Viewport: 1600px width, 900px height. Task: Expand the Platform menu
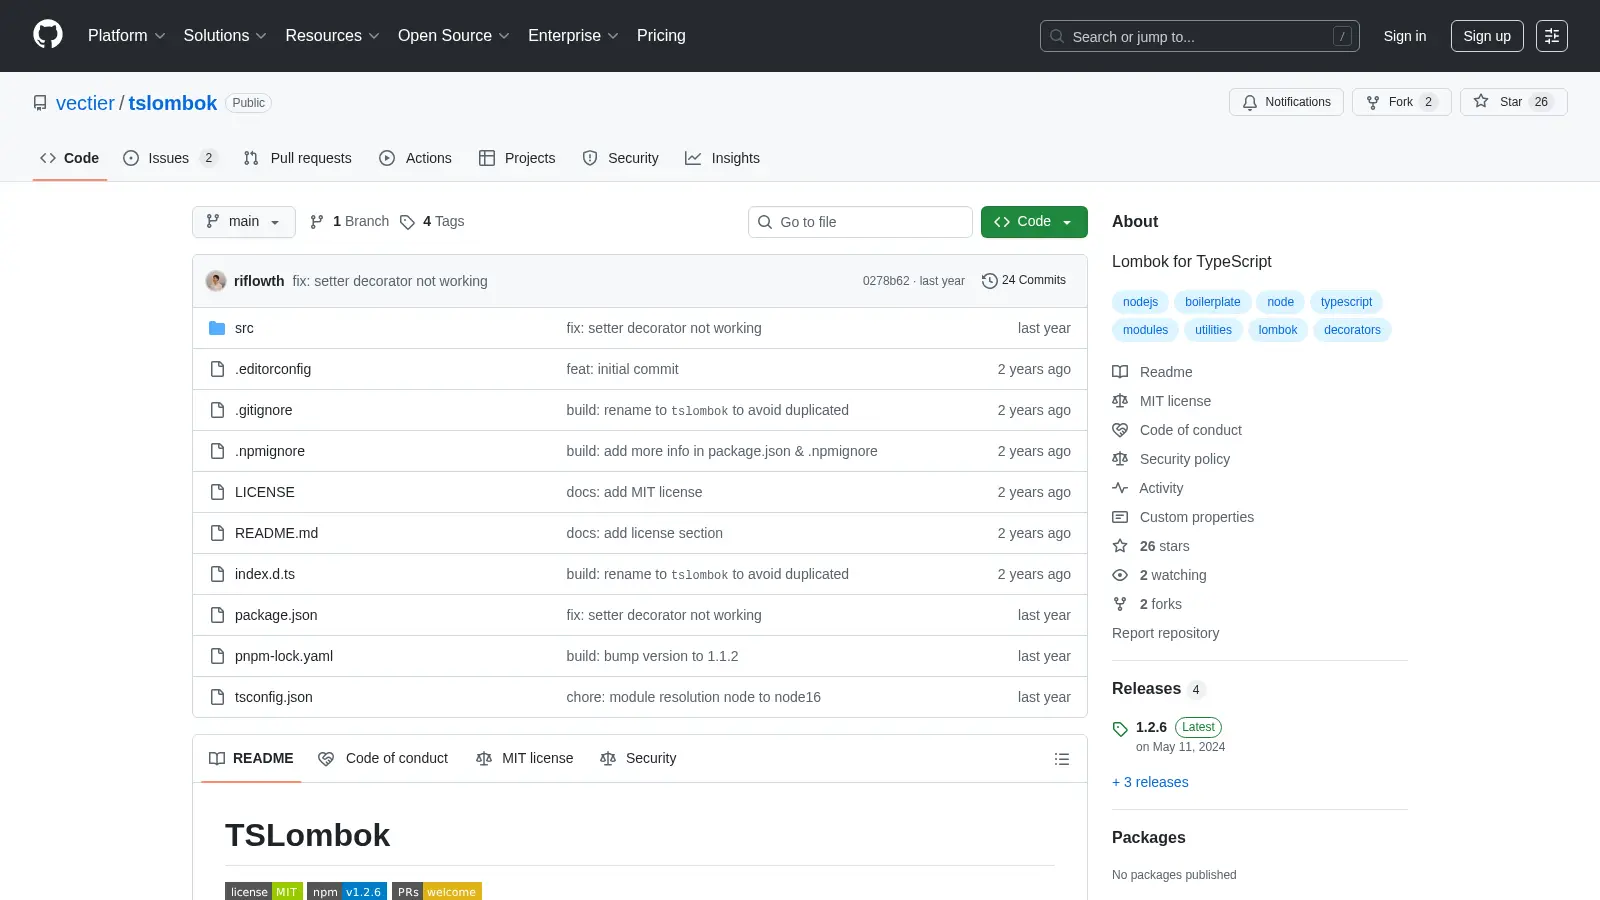pos(127,36)
